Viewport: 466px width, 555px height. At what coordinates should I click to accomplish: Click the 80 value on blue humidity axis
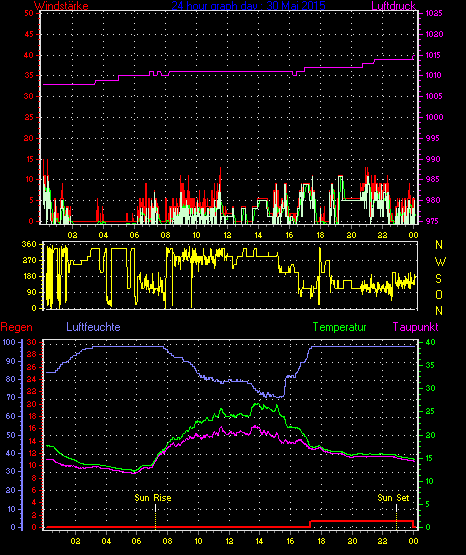(11, 379)
